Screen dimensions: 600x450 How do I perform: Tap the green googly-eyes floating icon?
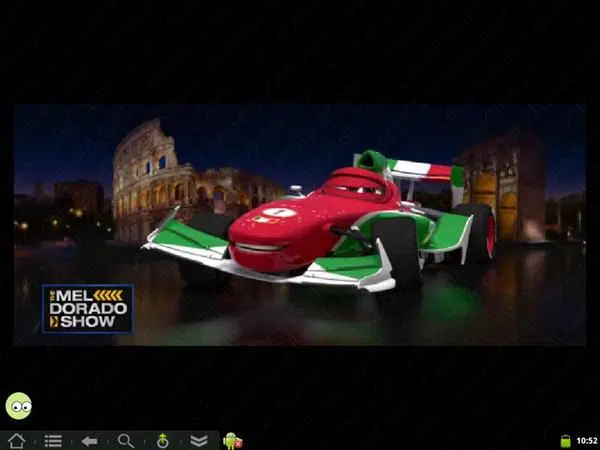coord(19,406)
